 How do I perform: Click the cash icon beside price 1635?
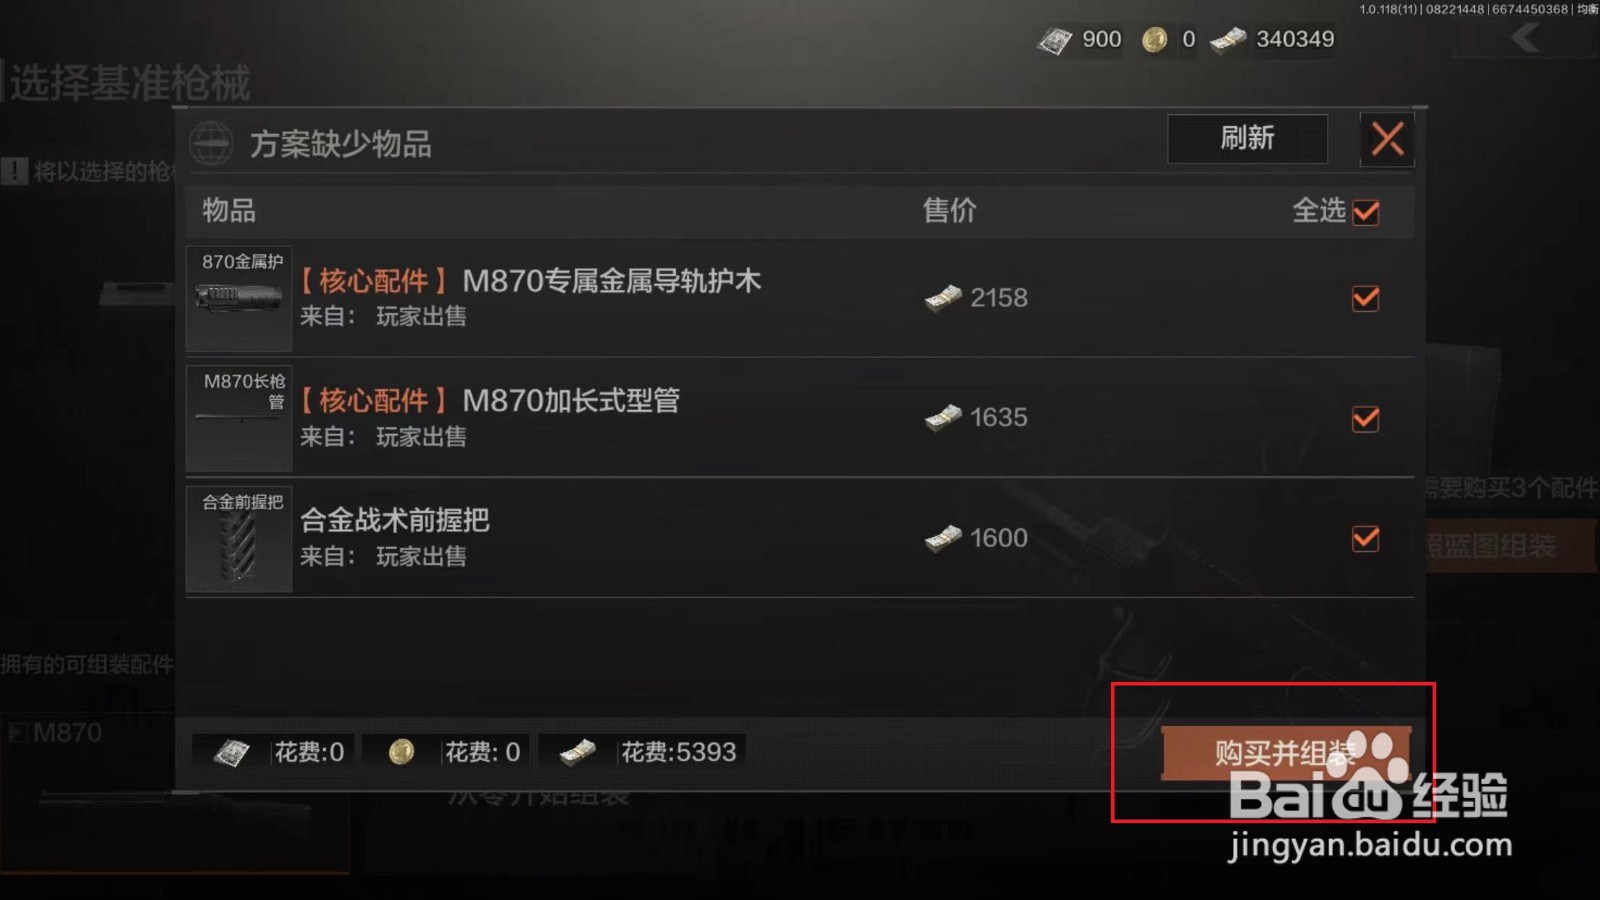point(943,417)
